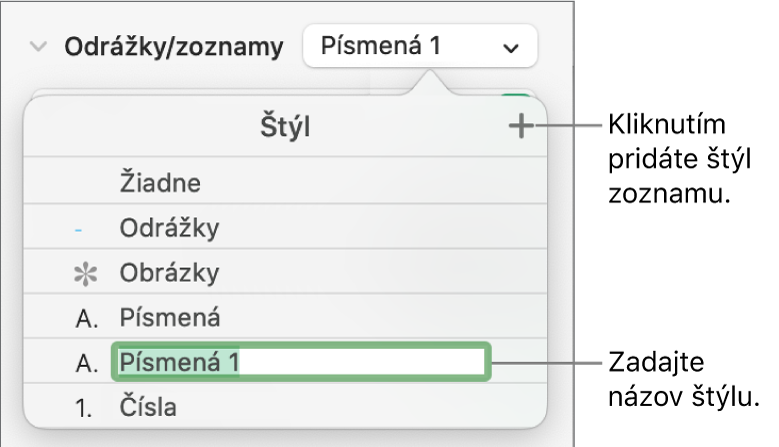Viewport: 779px width, 447px height.
Task: Click the Odrážky/zoznamy section label
Action: click(174, 46)
